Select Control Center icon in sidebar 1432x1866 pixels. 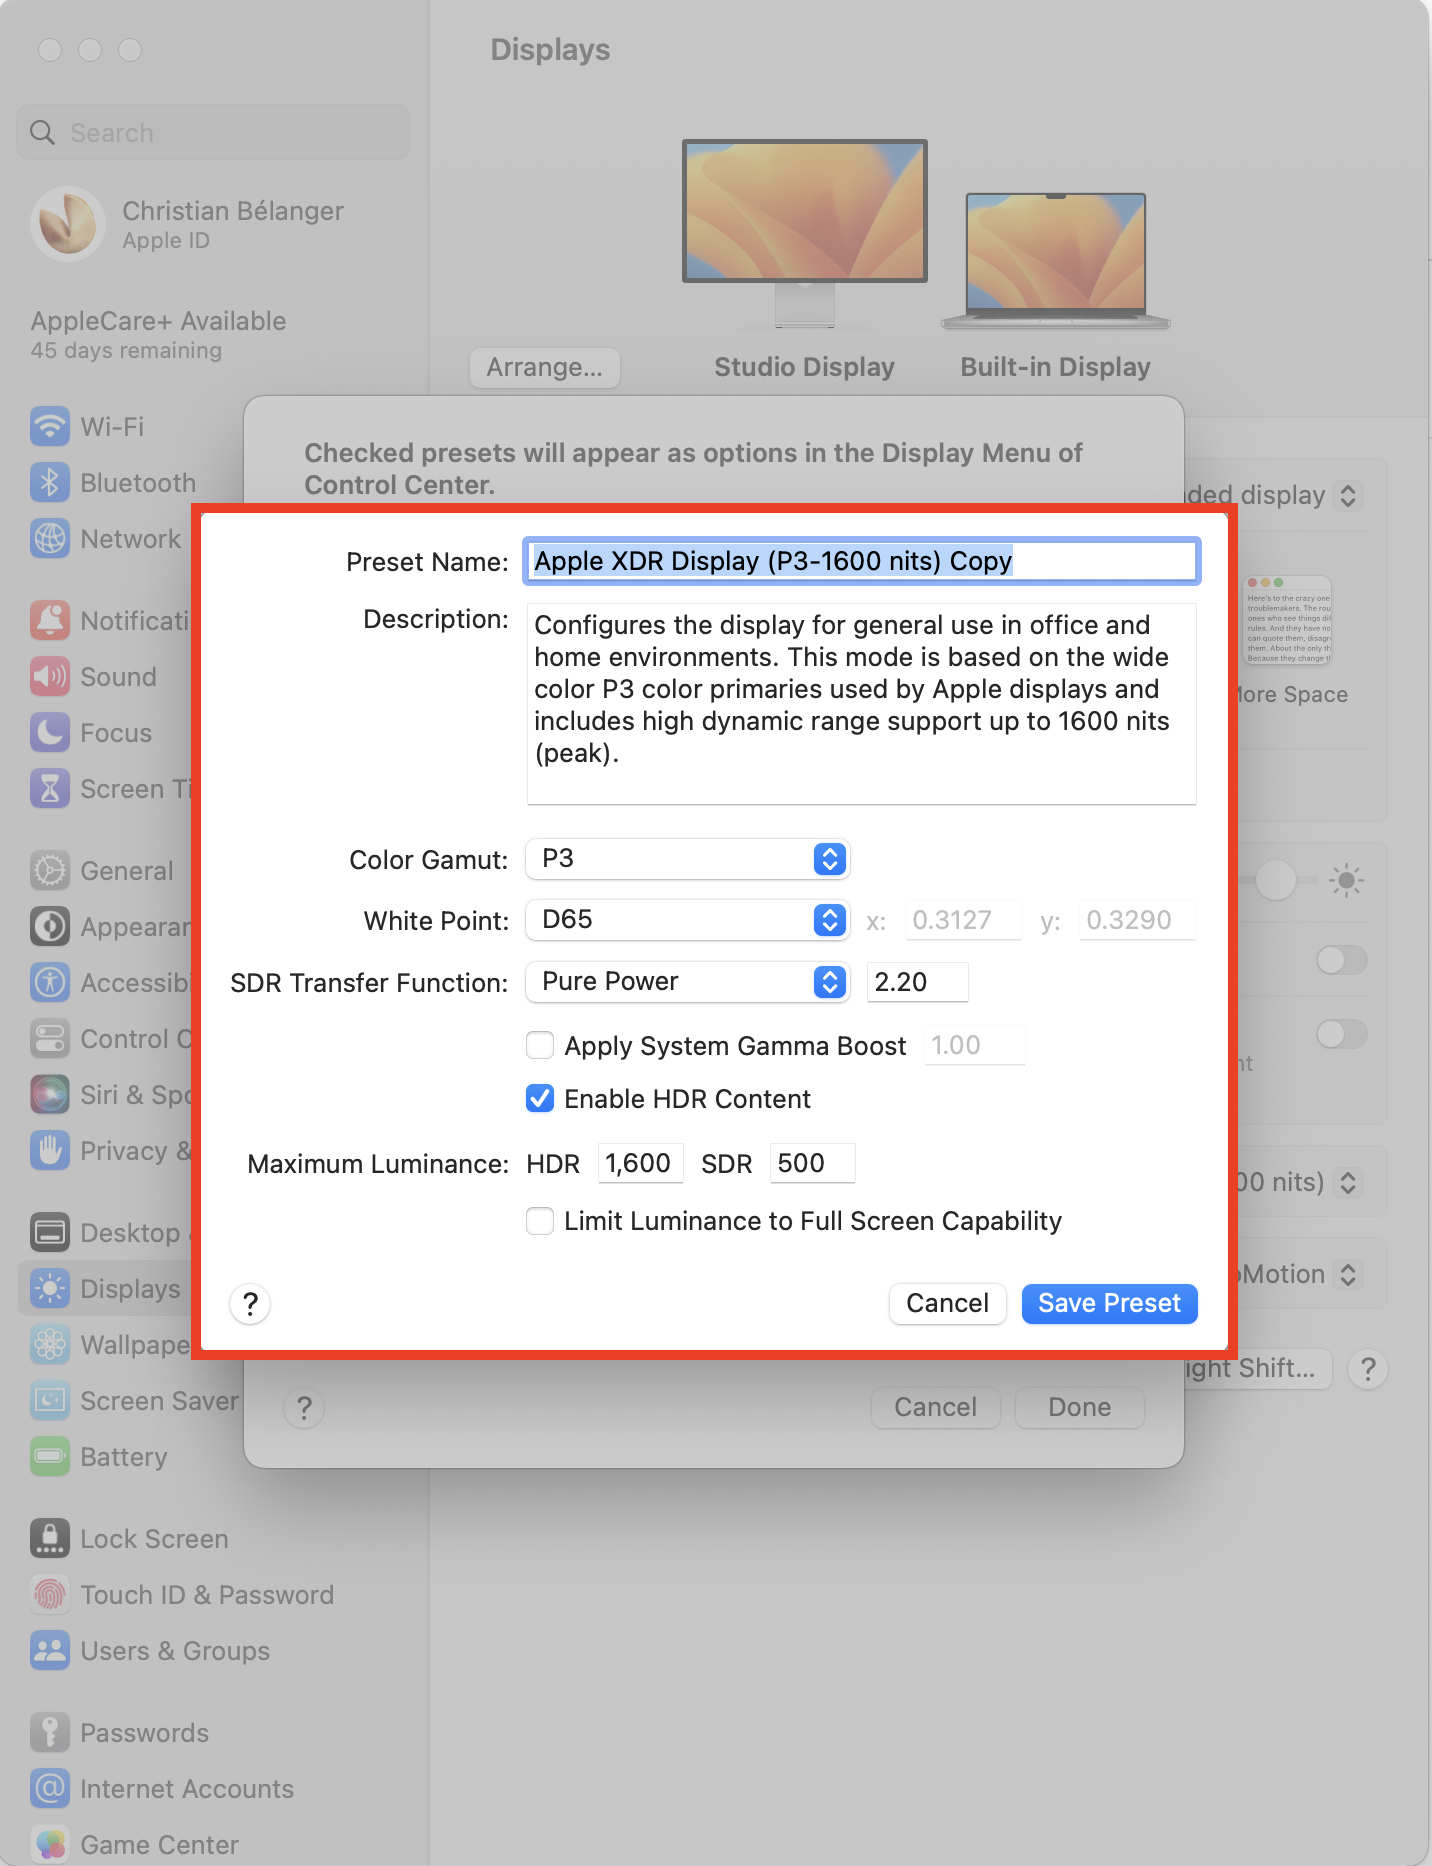click(50, 1038)
